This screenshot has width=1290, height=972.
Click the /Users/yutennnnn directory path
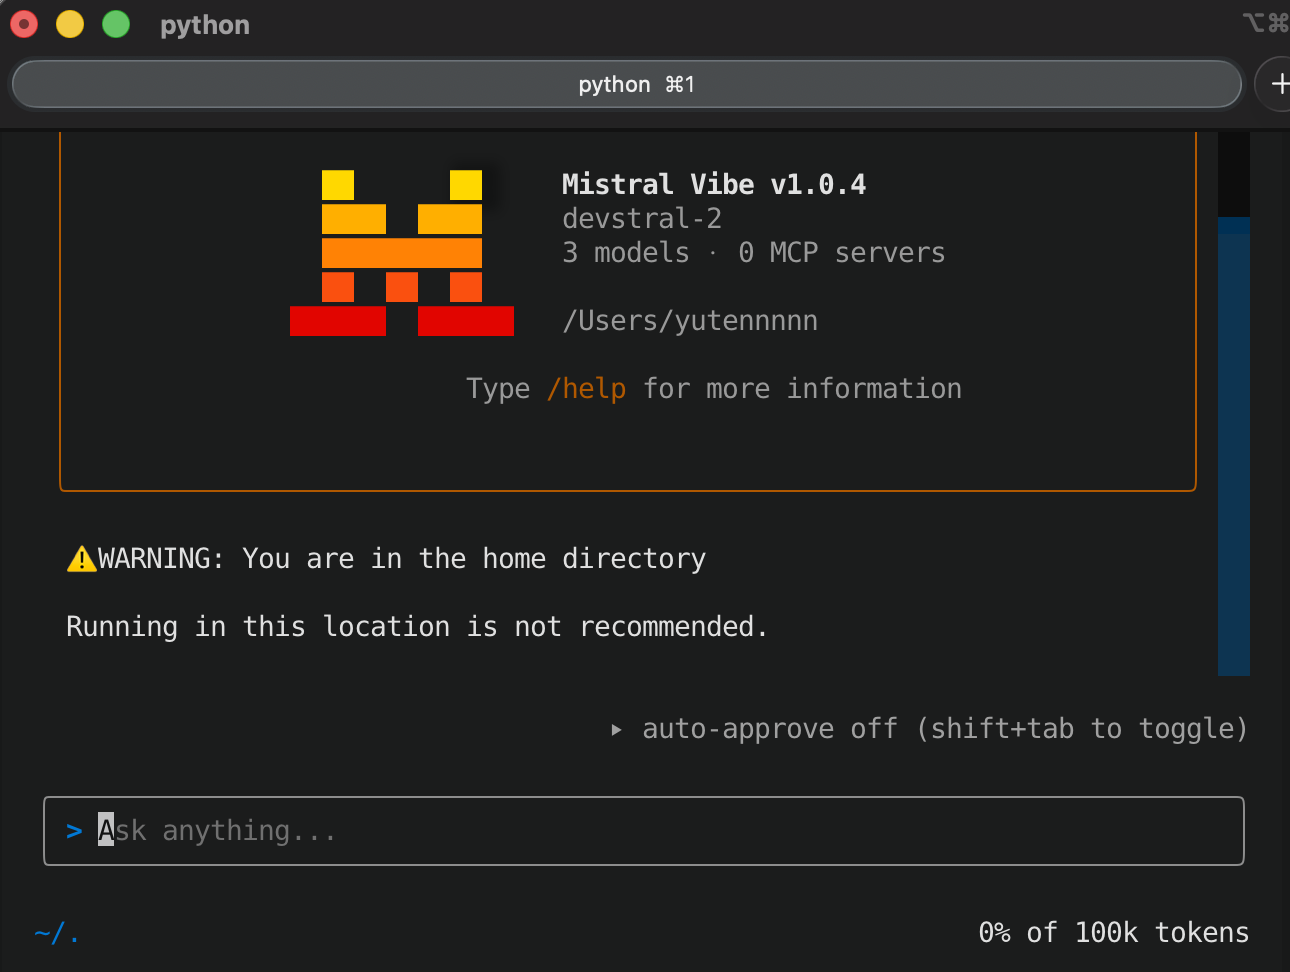pos(689,321)
